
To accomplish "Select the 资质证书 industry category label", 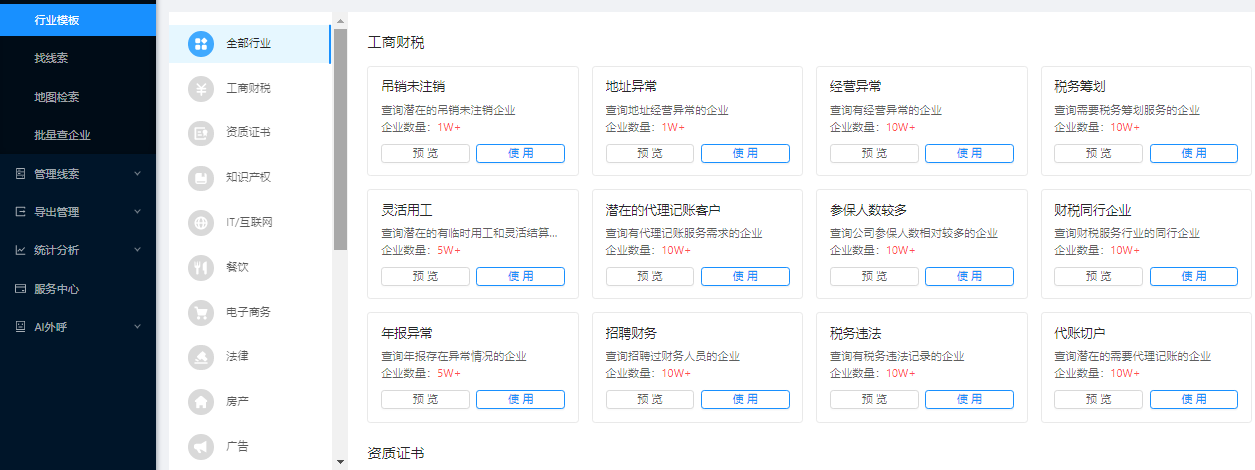I will pos(248,133).
